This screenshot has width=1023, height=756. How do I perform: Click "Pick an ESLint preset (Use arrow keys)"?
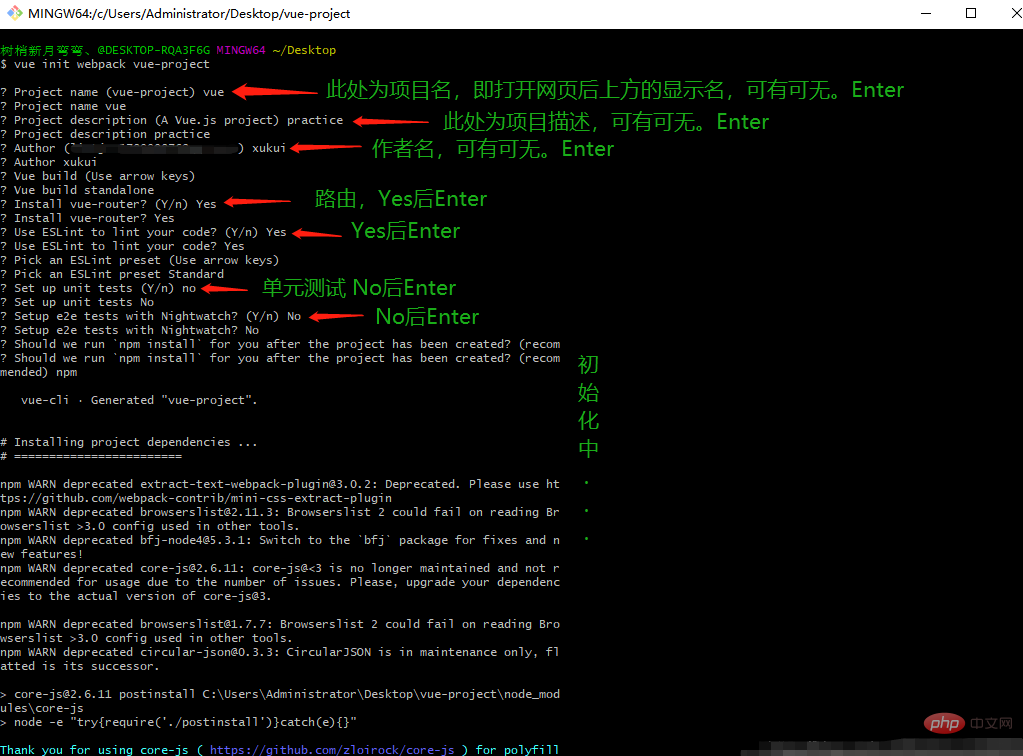[140, 260]
